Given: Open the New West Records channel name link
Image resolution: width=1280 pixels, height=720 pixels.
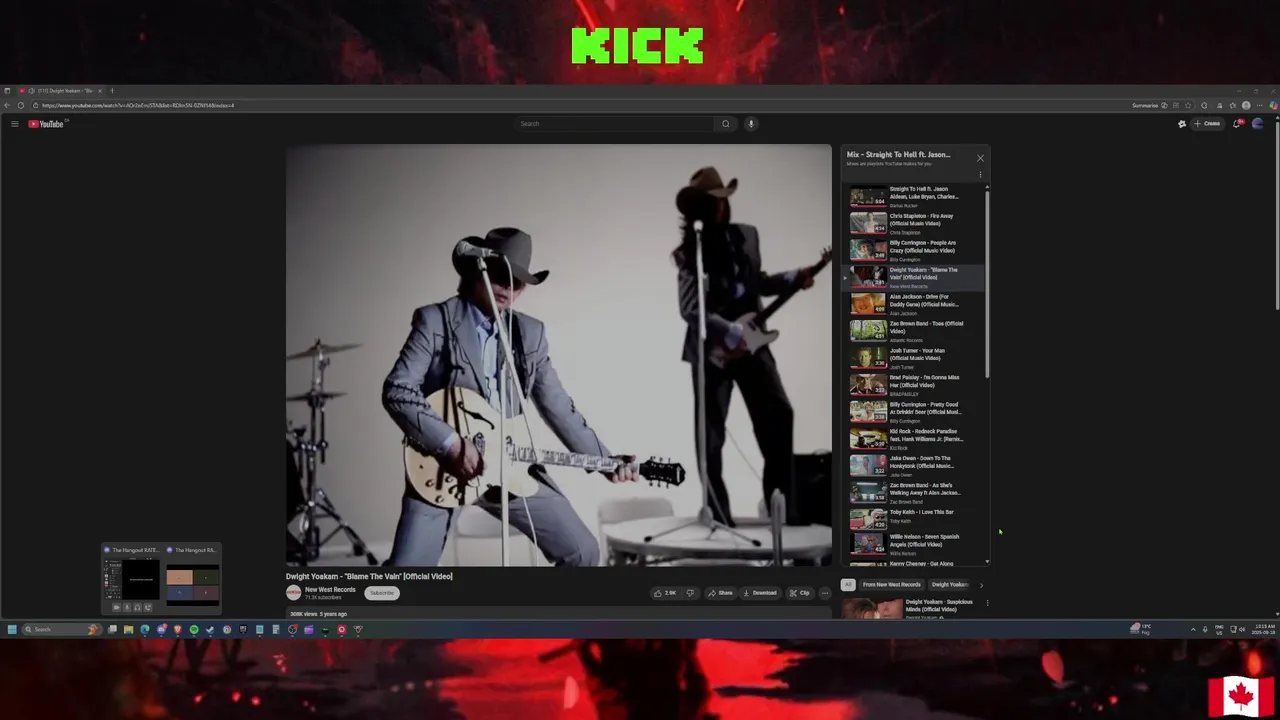Looking at the screenshot, I should (x=330, y=590).
